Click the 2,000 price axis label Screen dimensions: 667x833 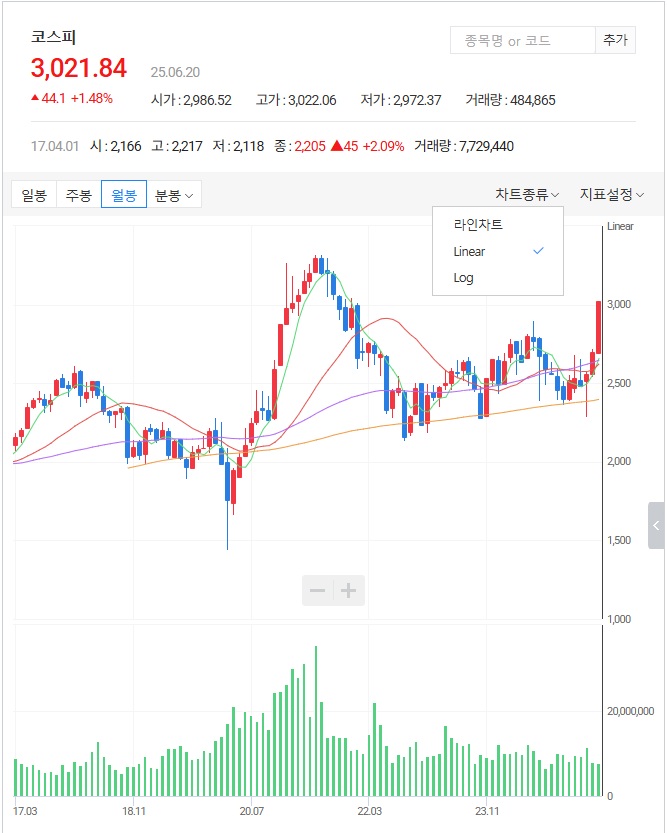coord(619,461)
